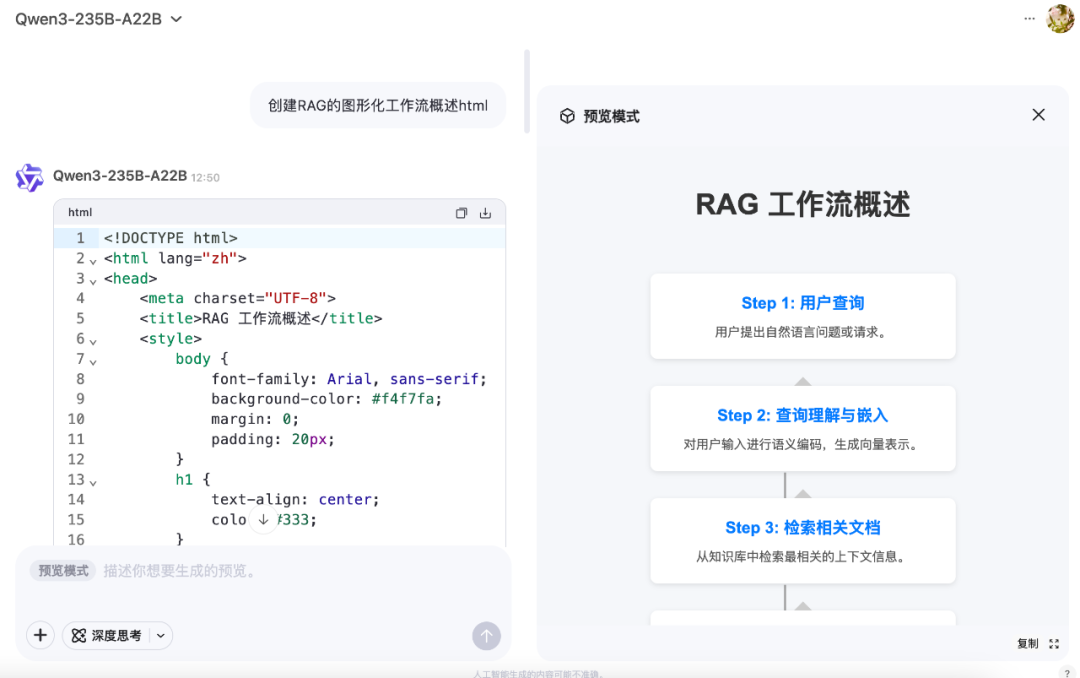Collapse the html tag fold on line 2
The image size is (1080, 678).
point(93,261)
